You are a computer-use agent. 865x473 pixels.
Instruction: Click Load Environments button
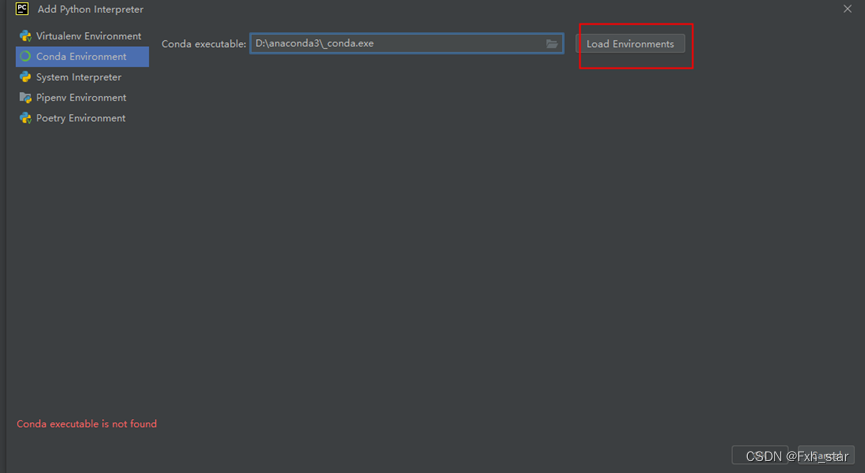pos(630,44)
